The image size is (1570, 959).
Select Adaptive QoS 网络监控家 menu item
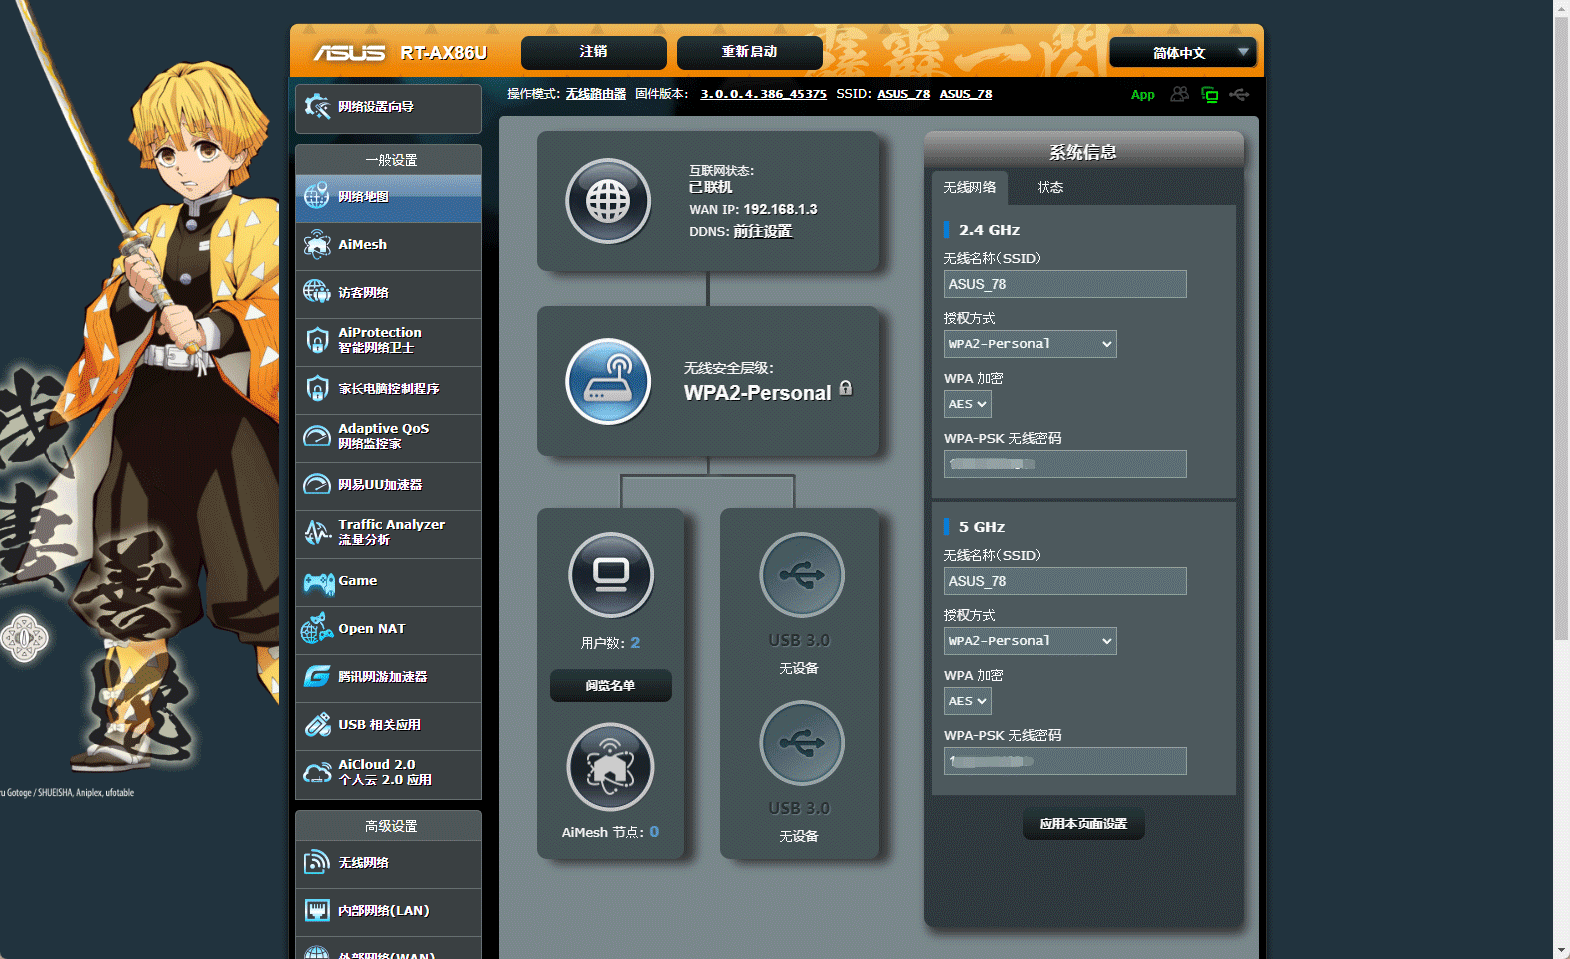tap(388, 436)
